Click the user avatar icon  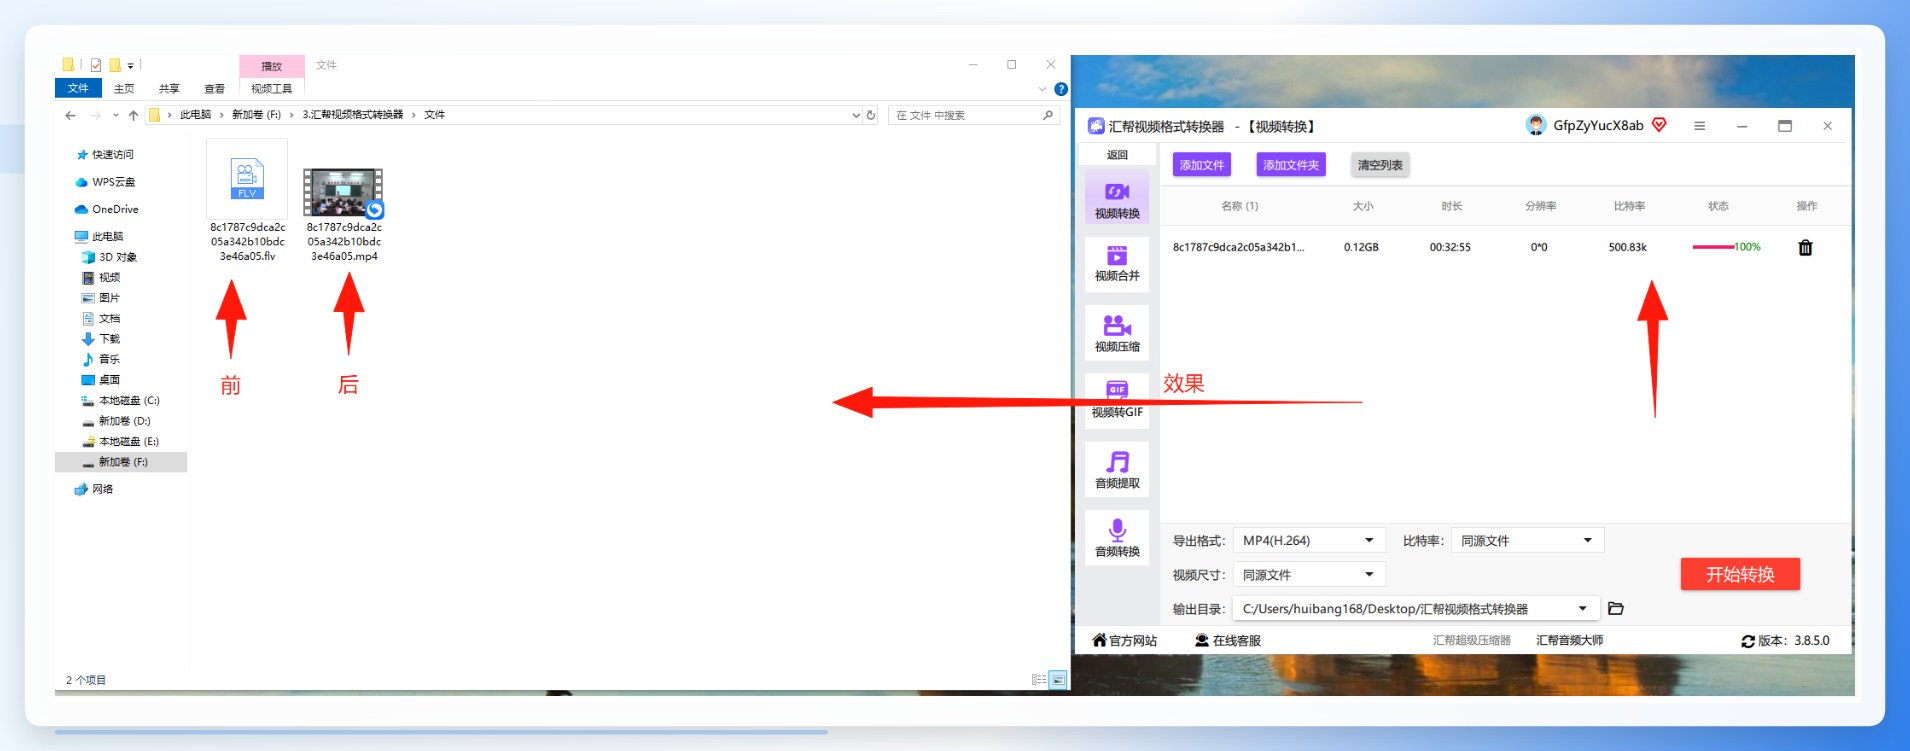(x=1535, y=125)
